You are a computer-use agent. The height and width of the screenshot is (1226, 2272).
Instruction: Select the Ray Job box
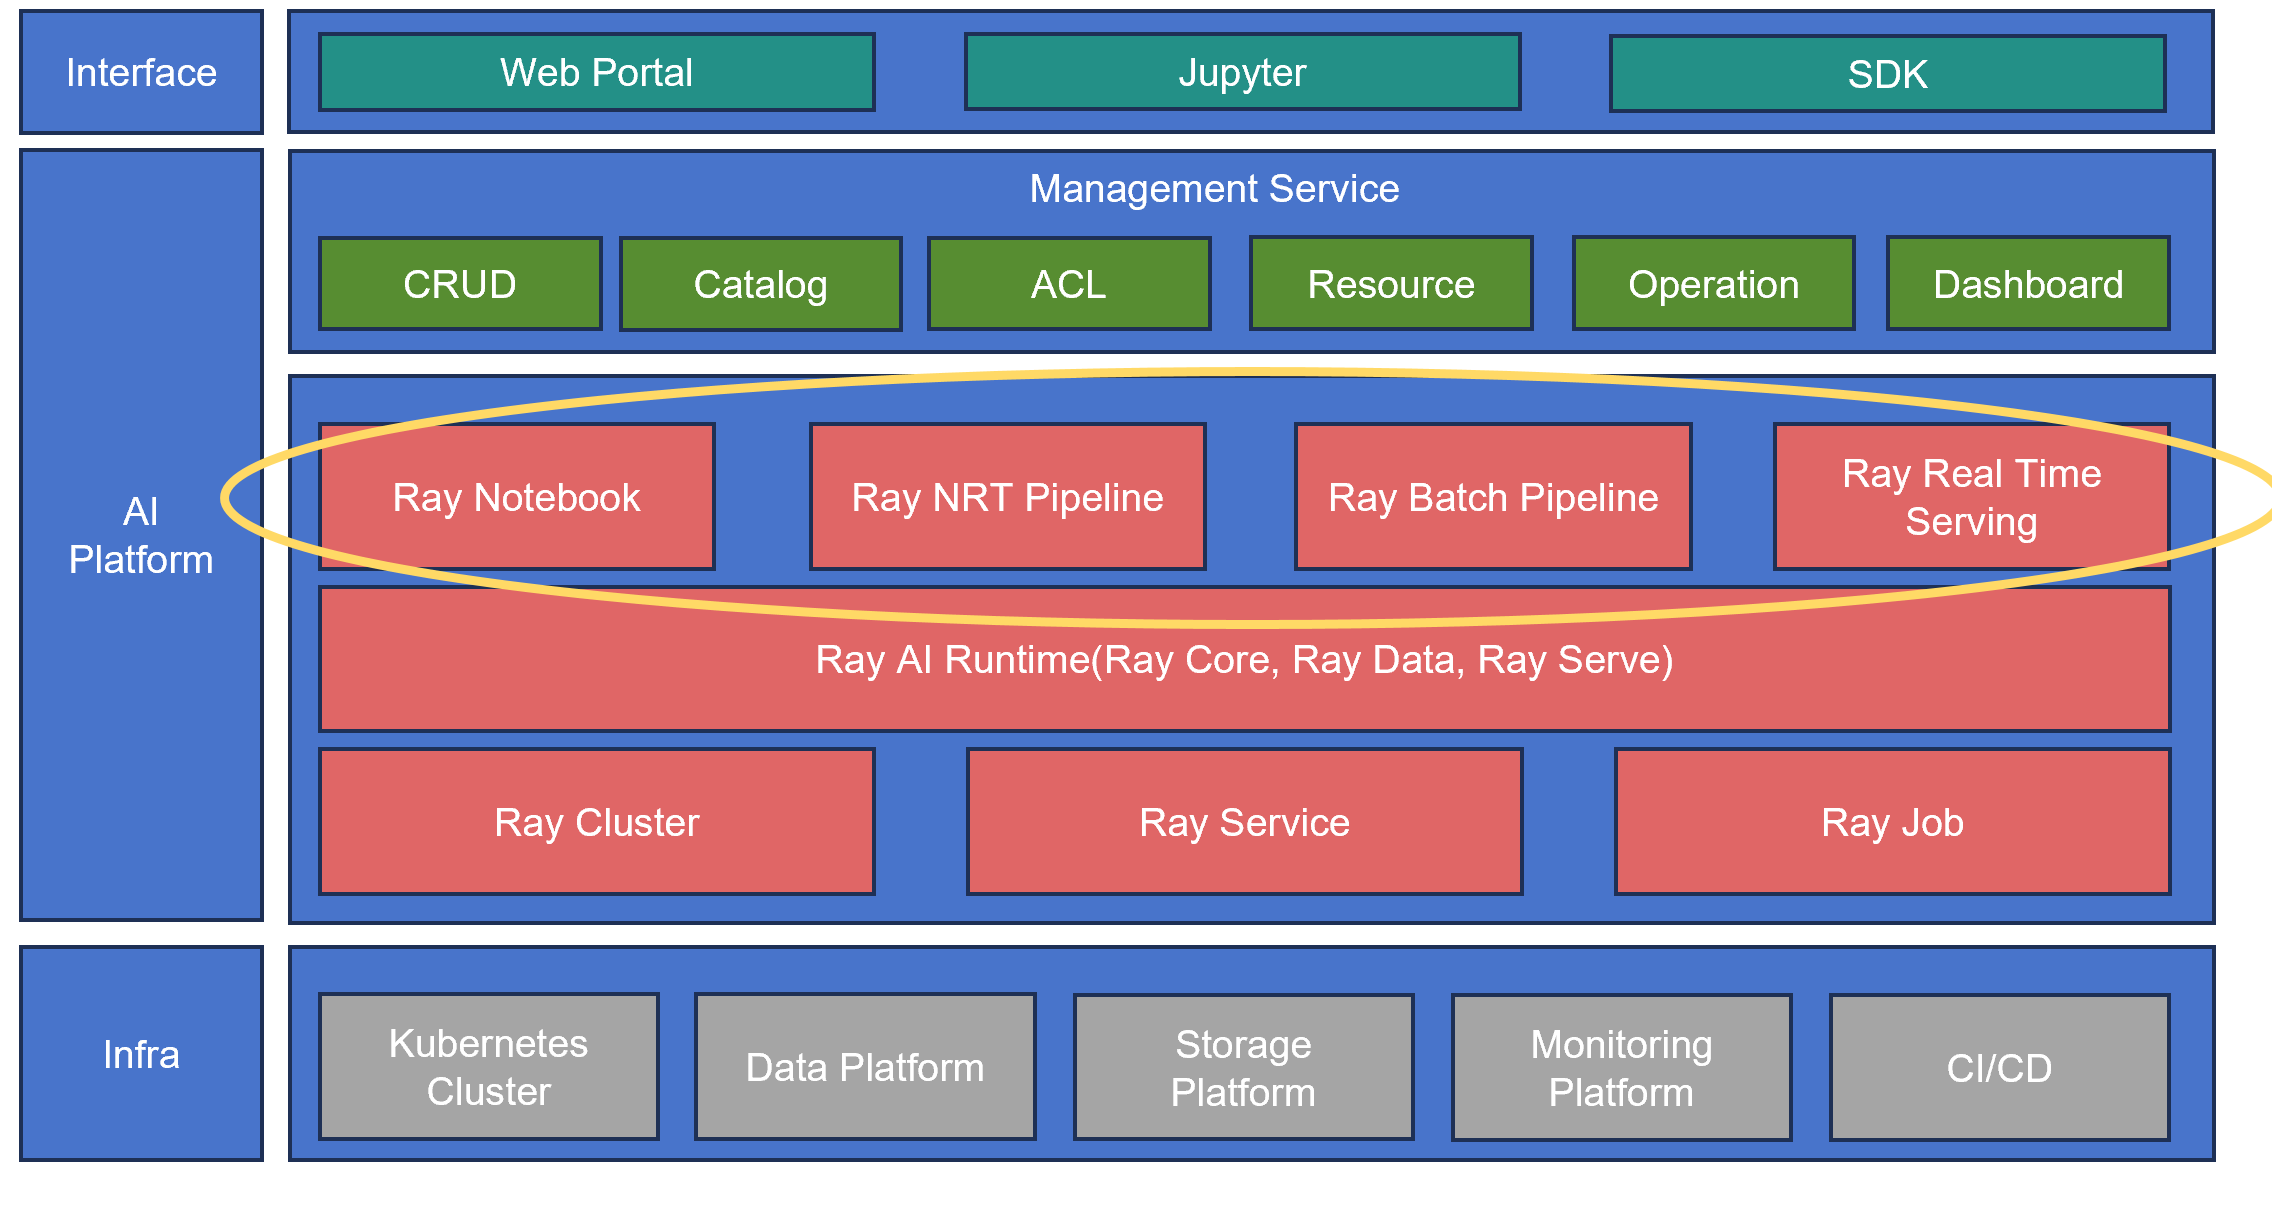coord(1892,822)
